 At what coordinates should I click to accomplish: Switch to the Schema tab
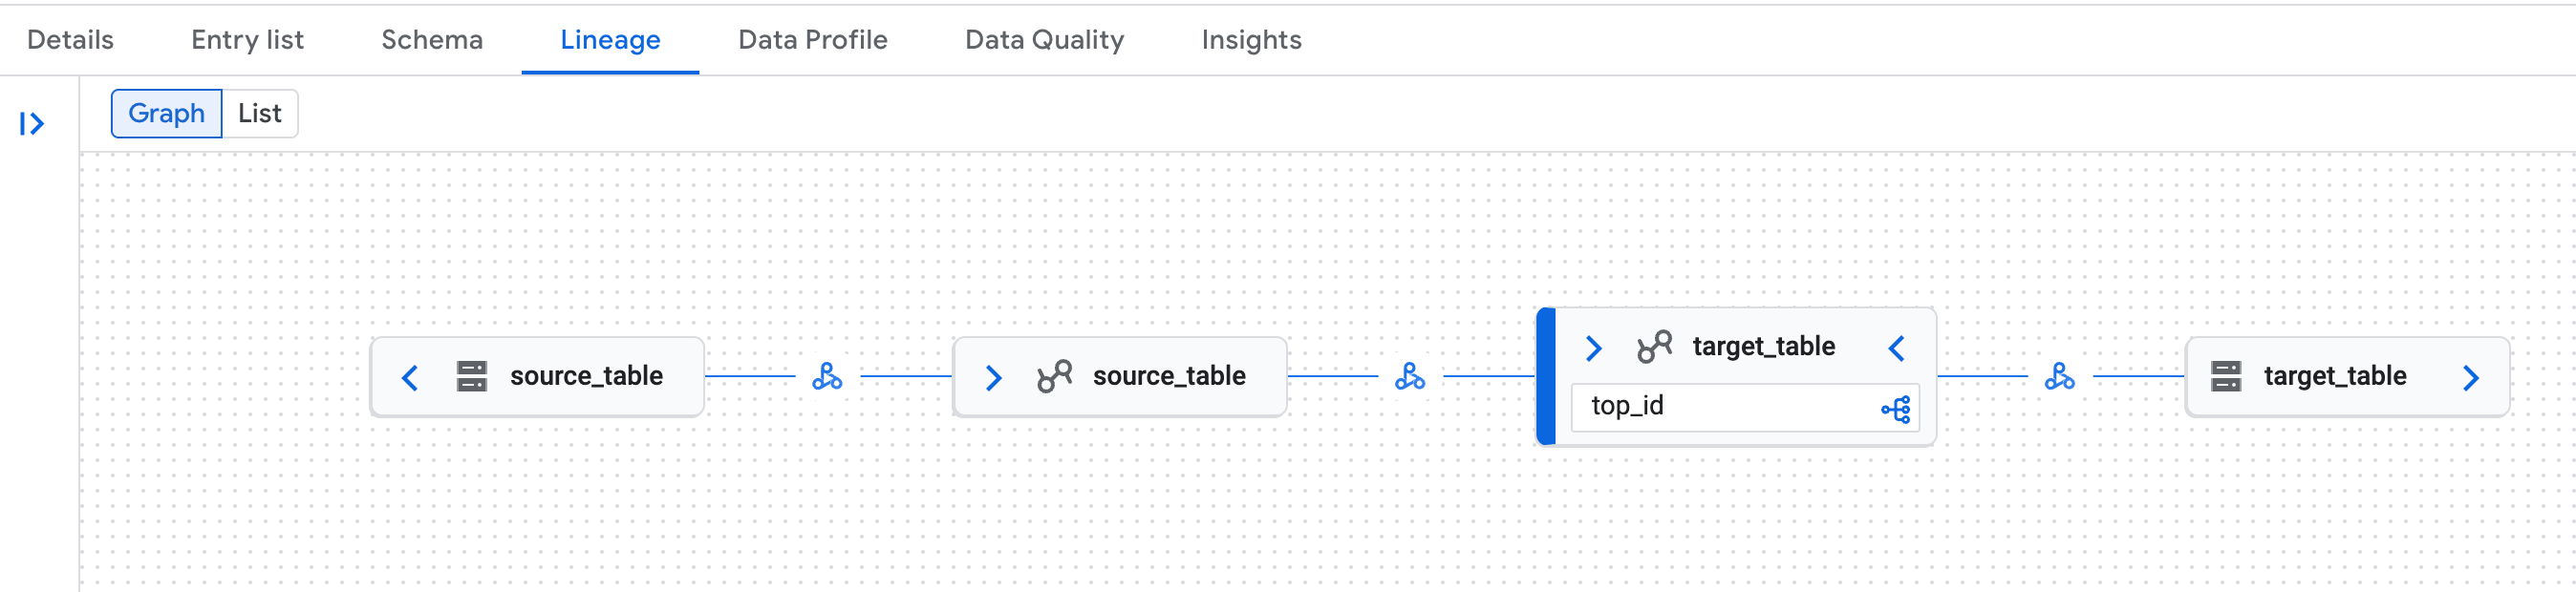(x=431, y=40)
